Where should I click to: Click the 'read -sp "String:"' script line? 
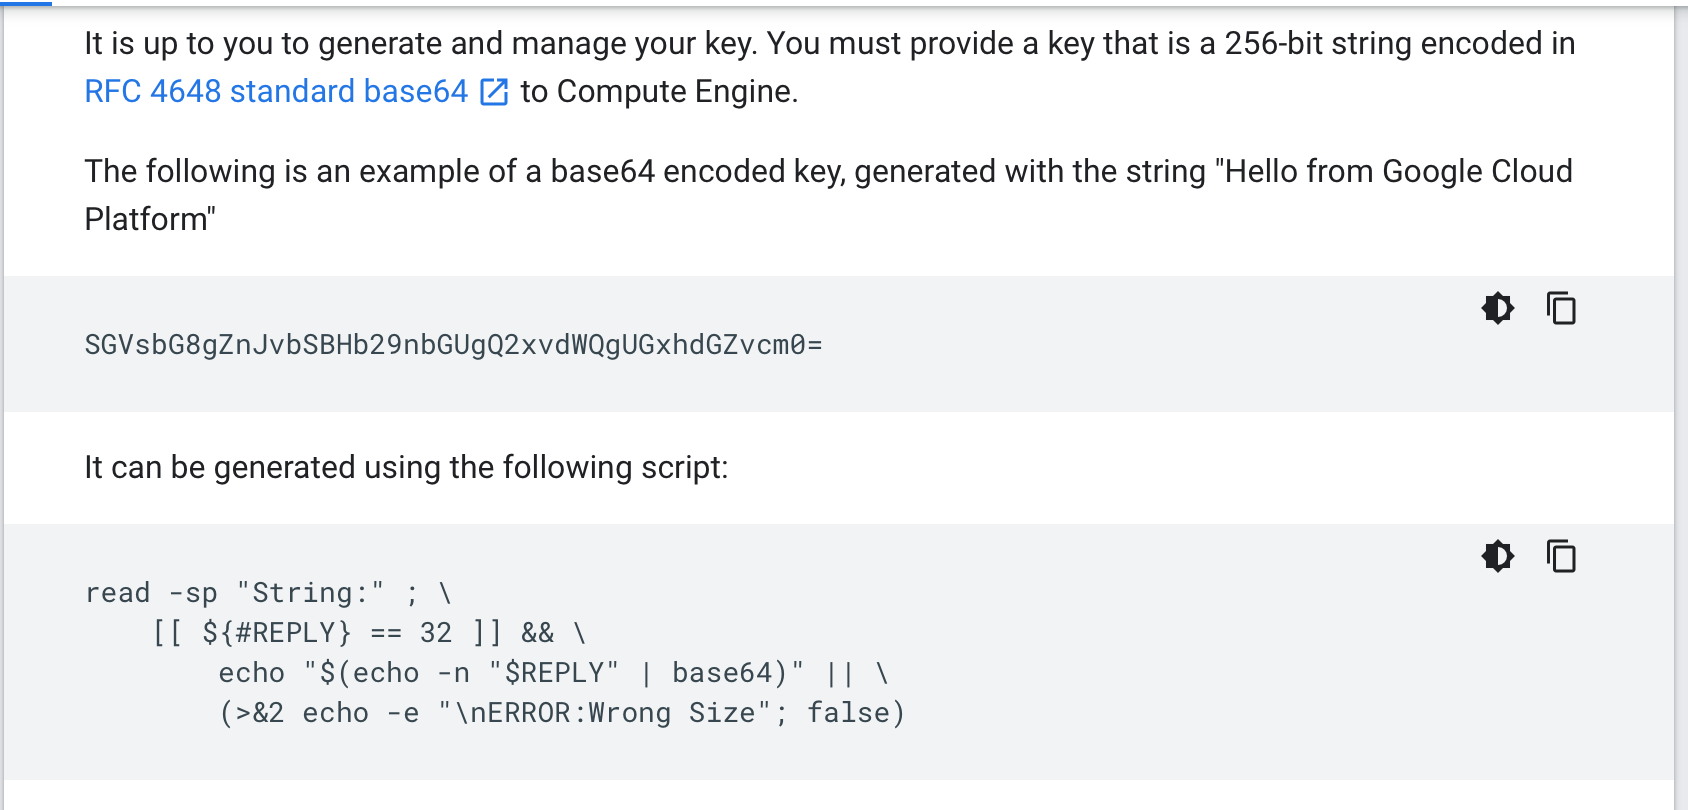pos(269,593)
